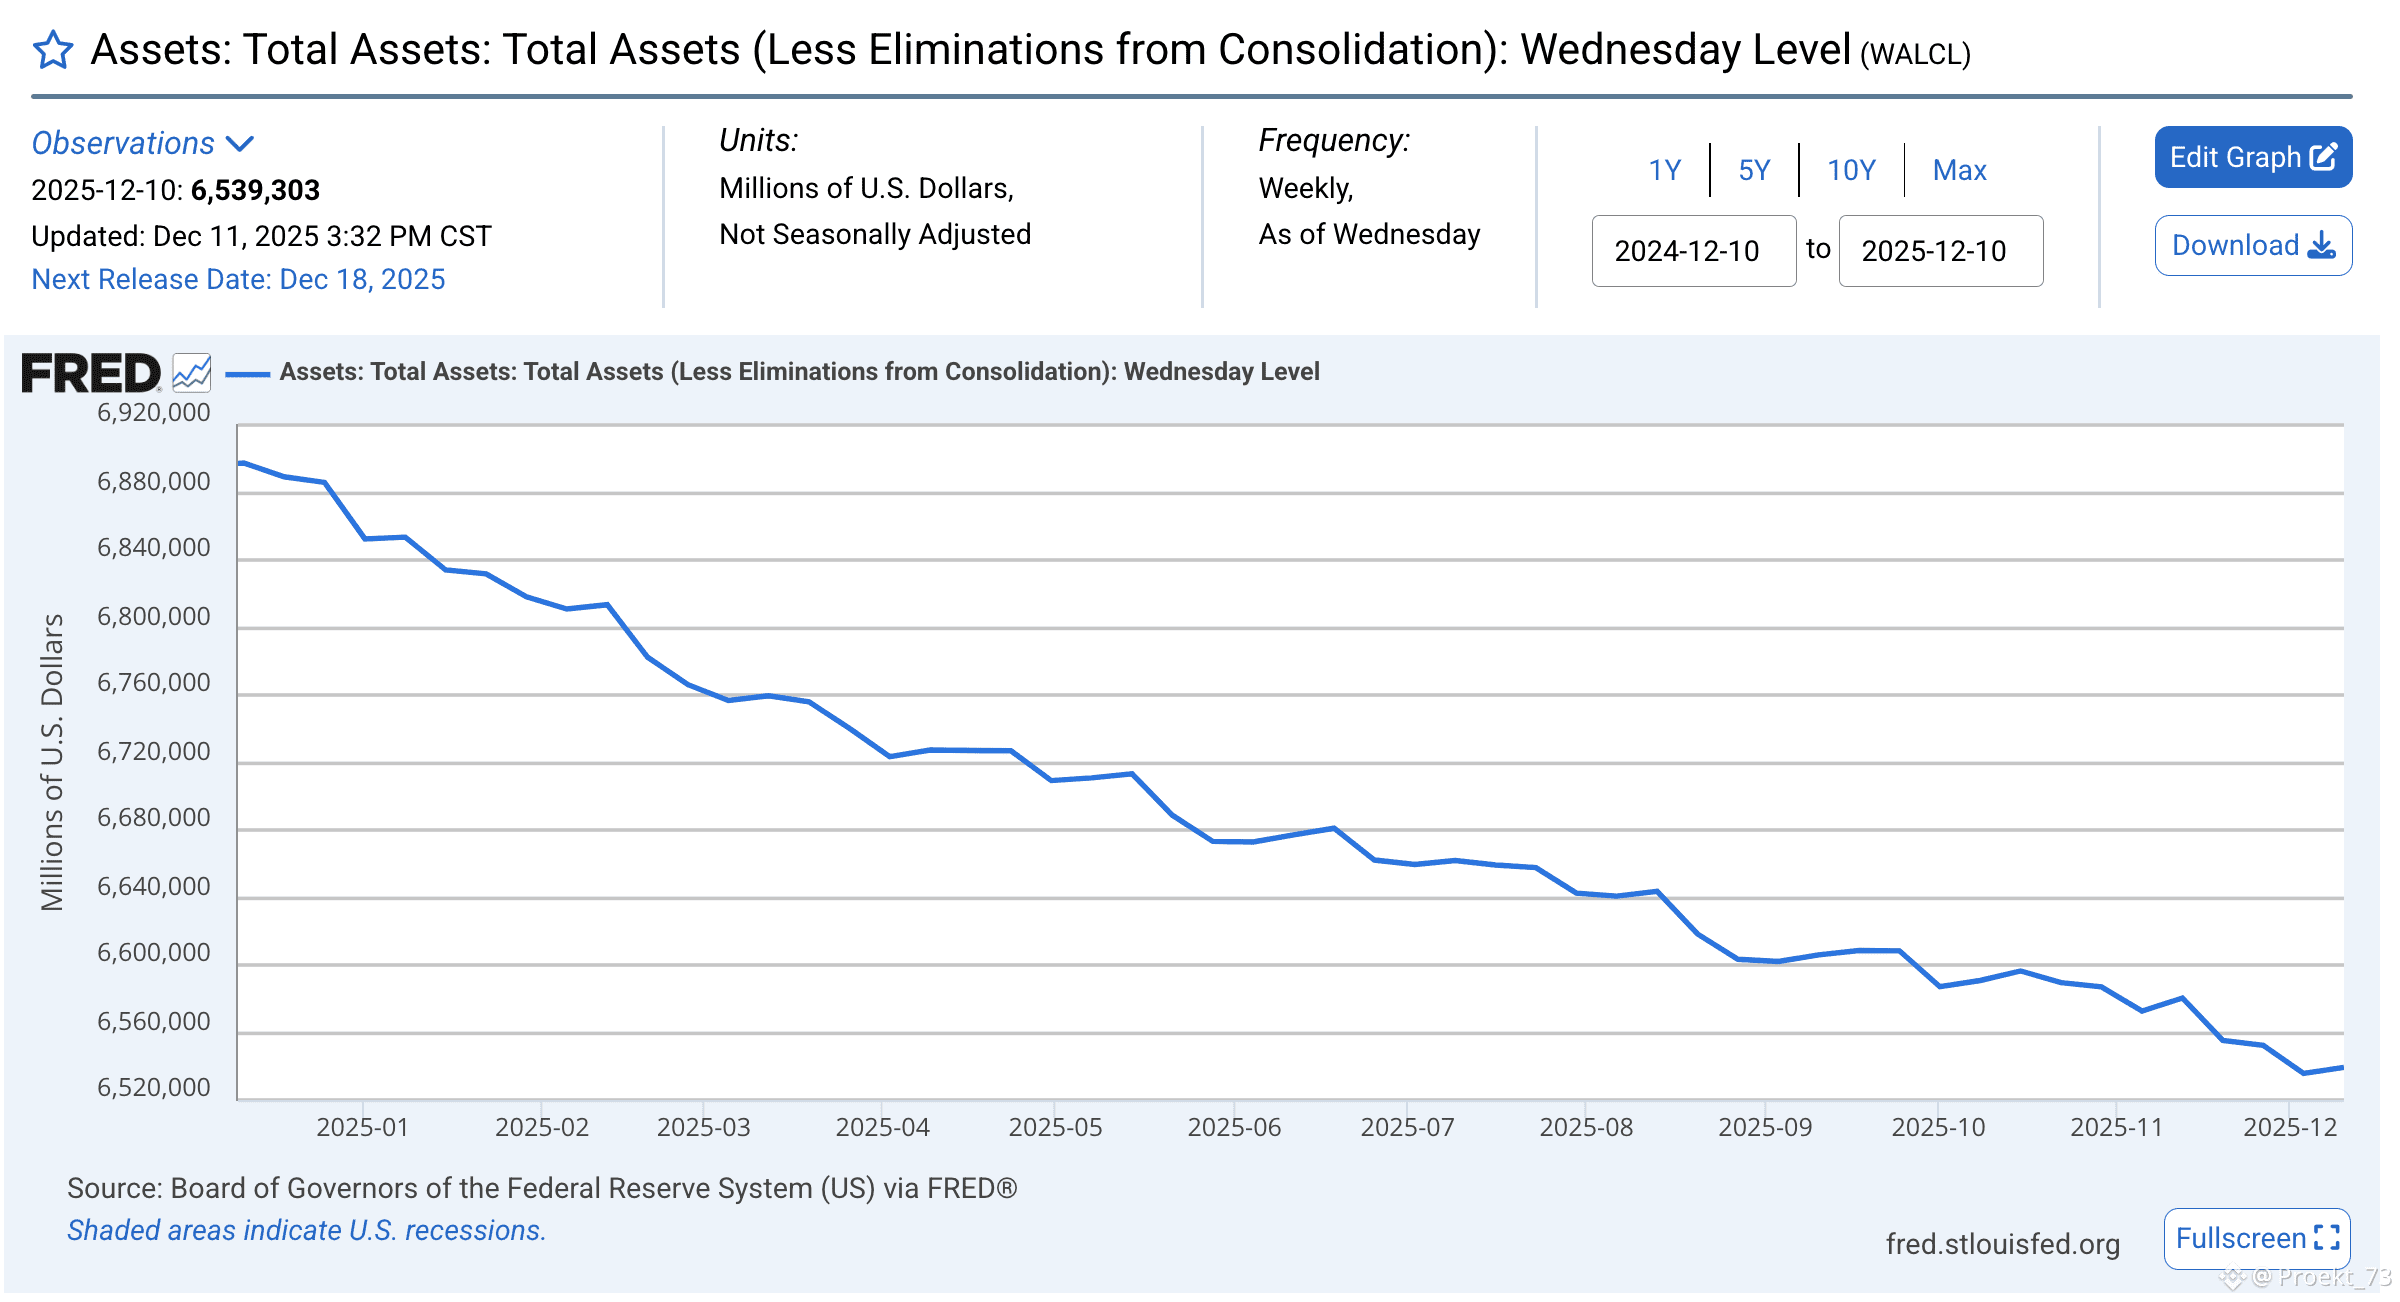Expand the Observations dropdown chevron

coord(240,144)
